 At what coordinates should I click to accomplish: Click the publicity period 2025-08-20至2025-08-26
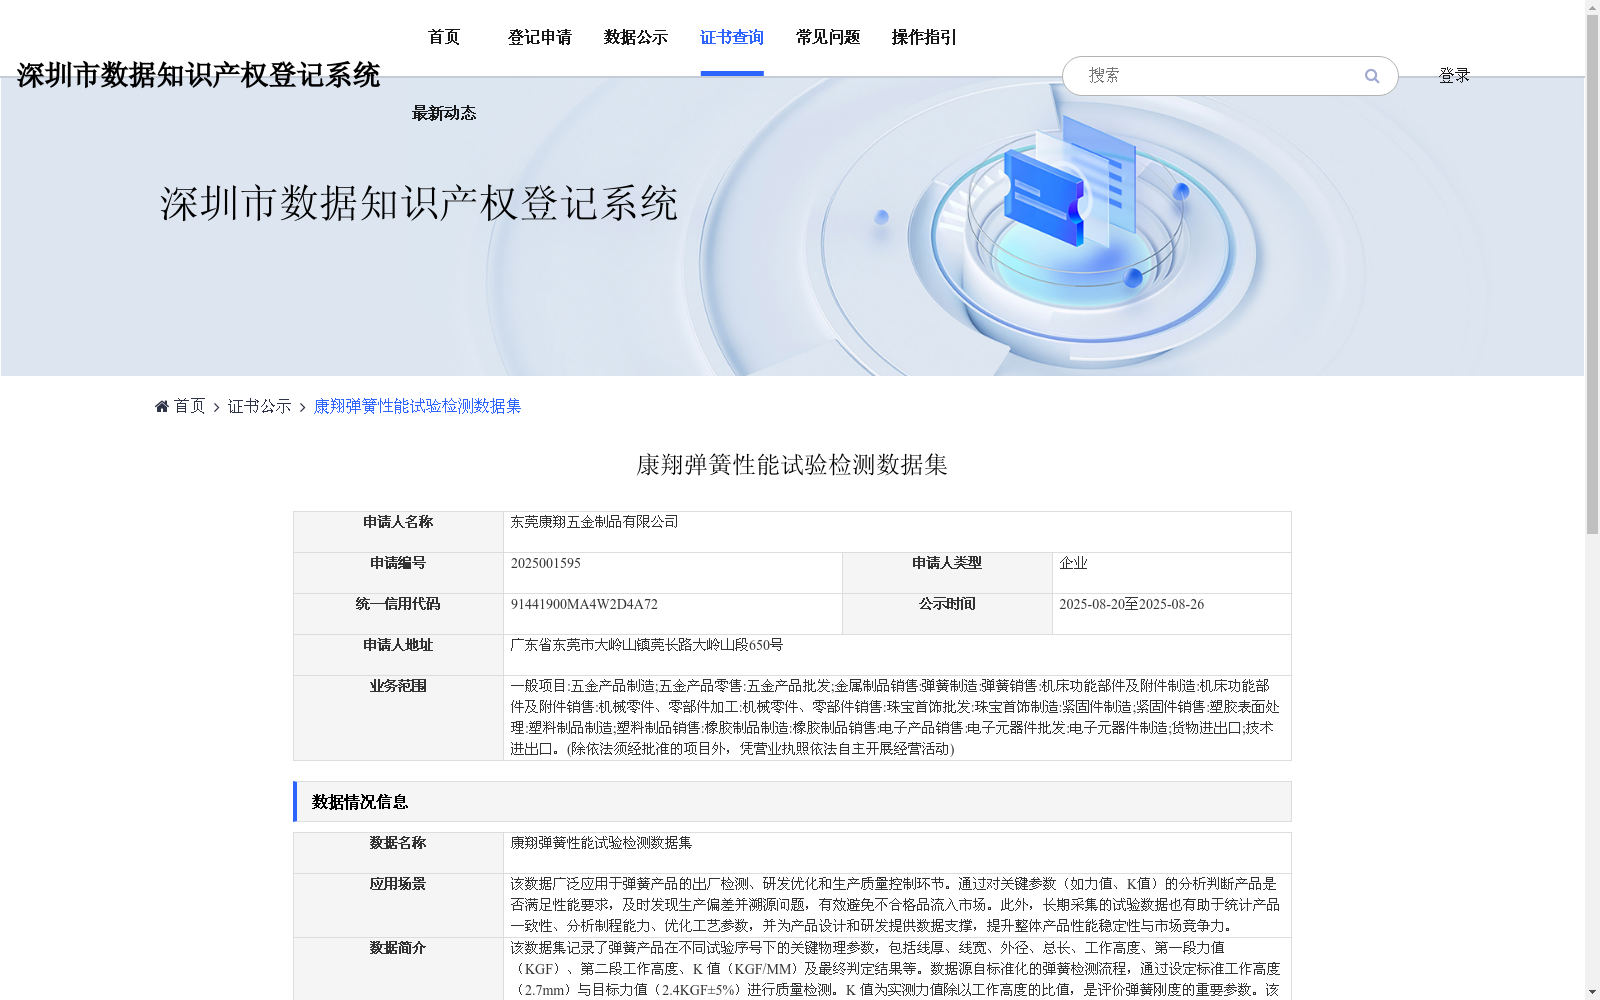[x=1132, y=604]
